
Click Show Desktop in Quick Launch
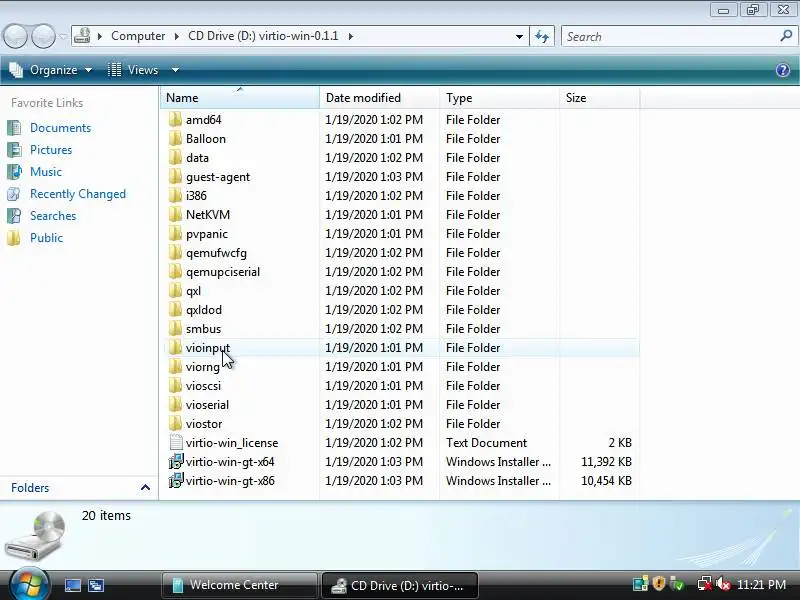coord(72,585)
